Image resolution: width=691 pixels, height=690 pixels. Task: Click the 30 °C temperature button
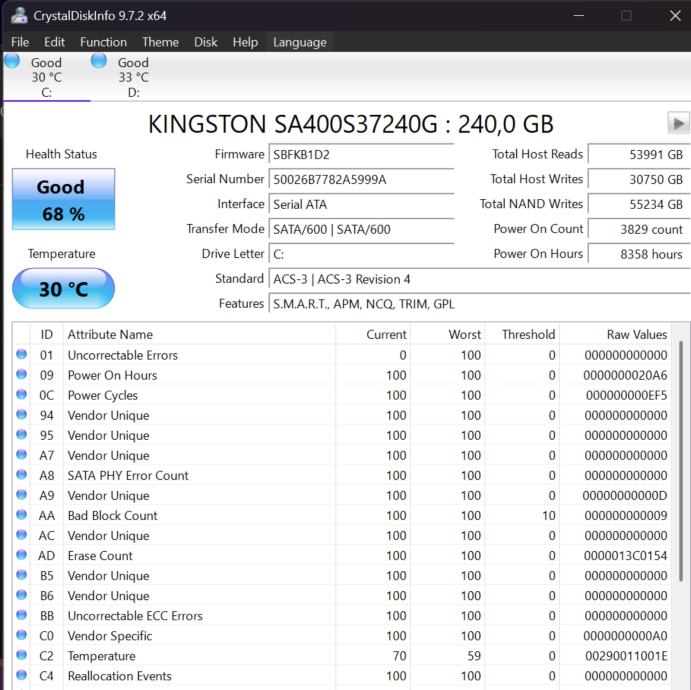point(63,289)
